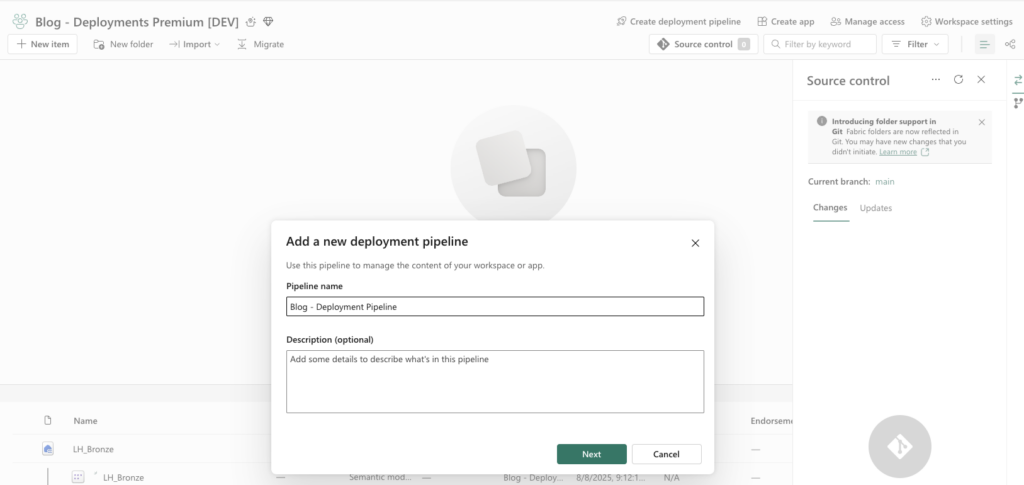The width and height of the screenshot is (1024, 485).
Task: Click the premium diamond icon beside workspace title
Action: (268, 22)
